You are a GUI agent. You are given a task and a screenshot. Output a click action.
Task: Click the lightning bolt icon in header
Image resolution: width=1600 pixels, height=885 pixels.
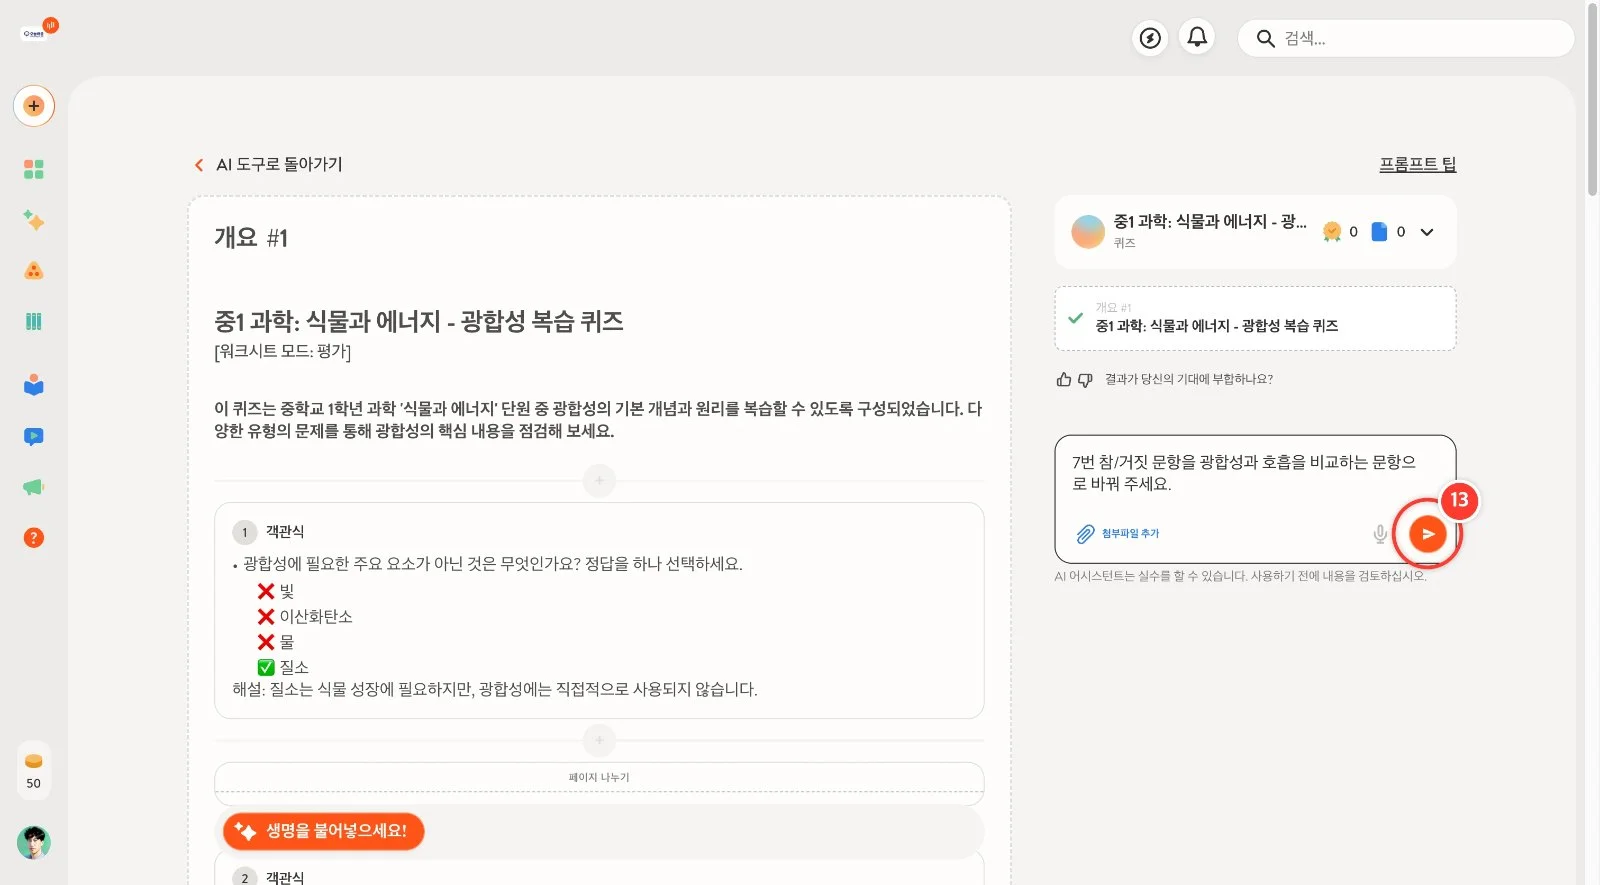[1151, 38]
